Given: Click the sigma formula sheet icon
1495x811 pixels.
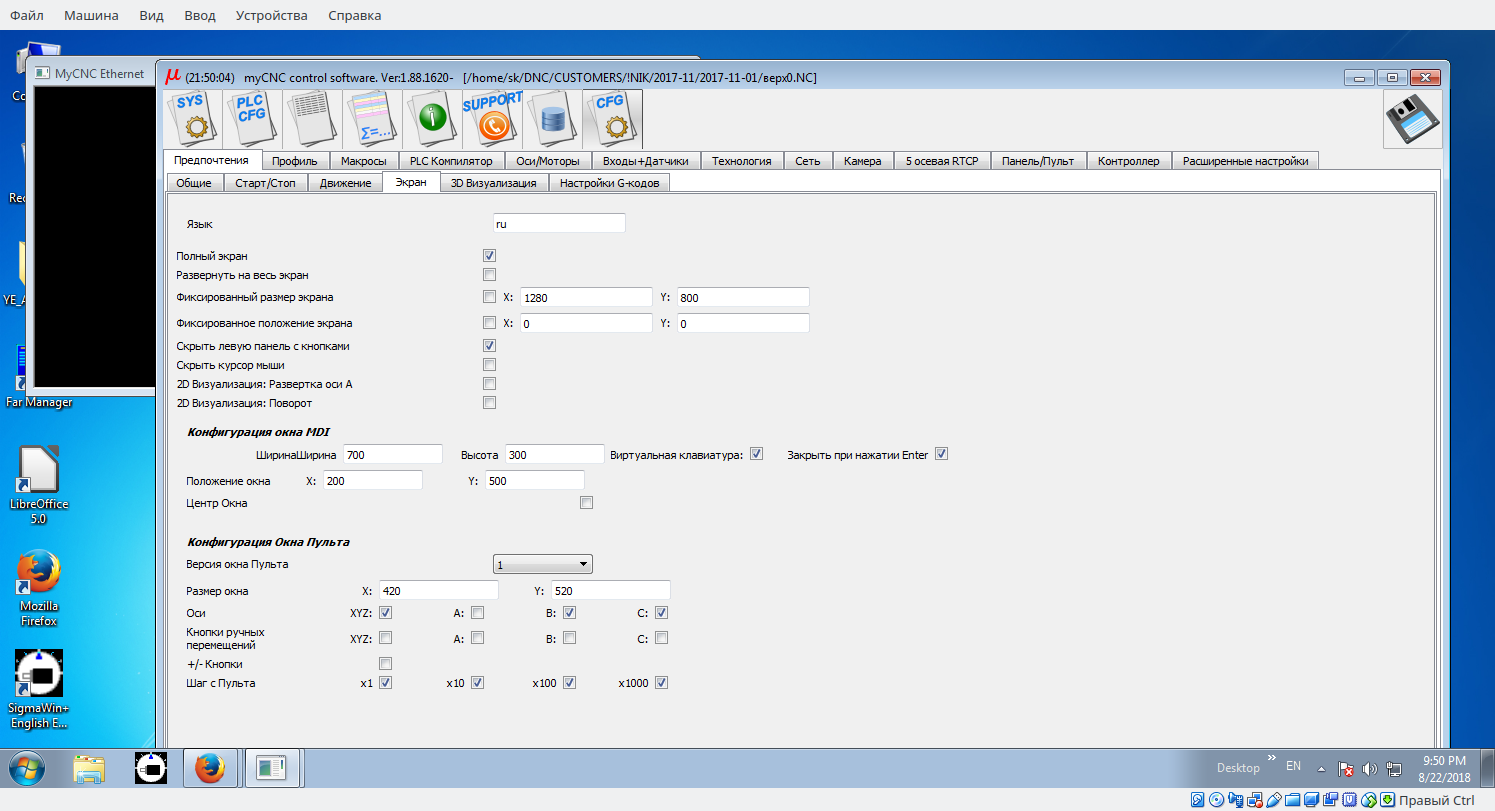Looking at the screenshot, I should (x=372, y=119).
